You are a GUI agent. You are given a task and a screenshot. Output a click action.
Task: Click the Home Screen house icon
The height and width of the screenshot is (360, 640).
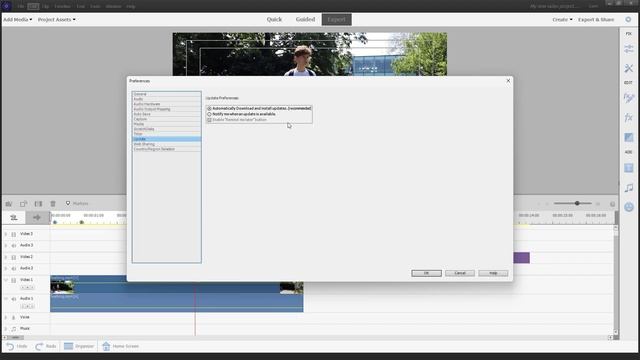coord(106,346)
